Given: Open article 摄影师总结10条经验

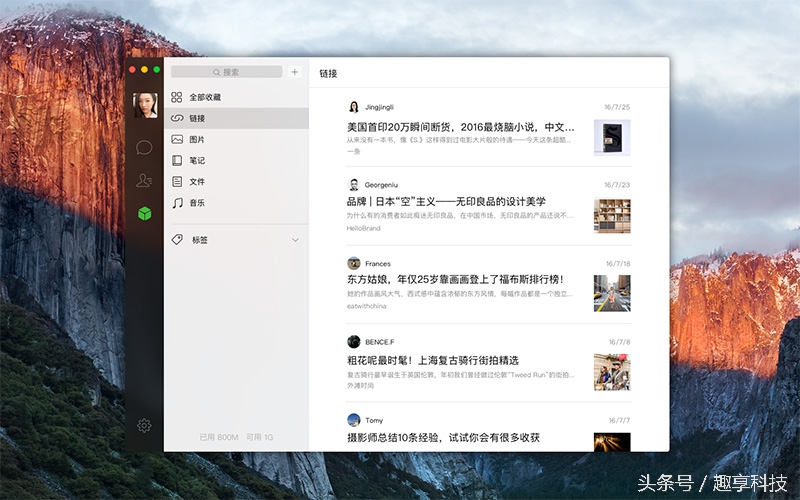Looking at the screenshot, I should pos(443,438).
